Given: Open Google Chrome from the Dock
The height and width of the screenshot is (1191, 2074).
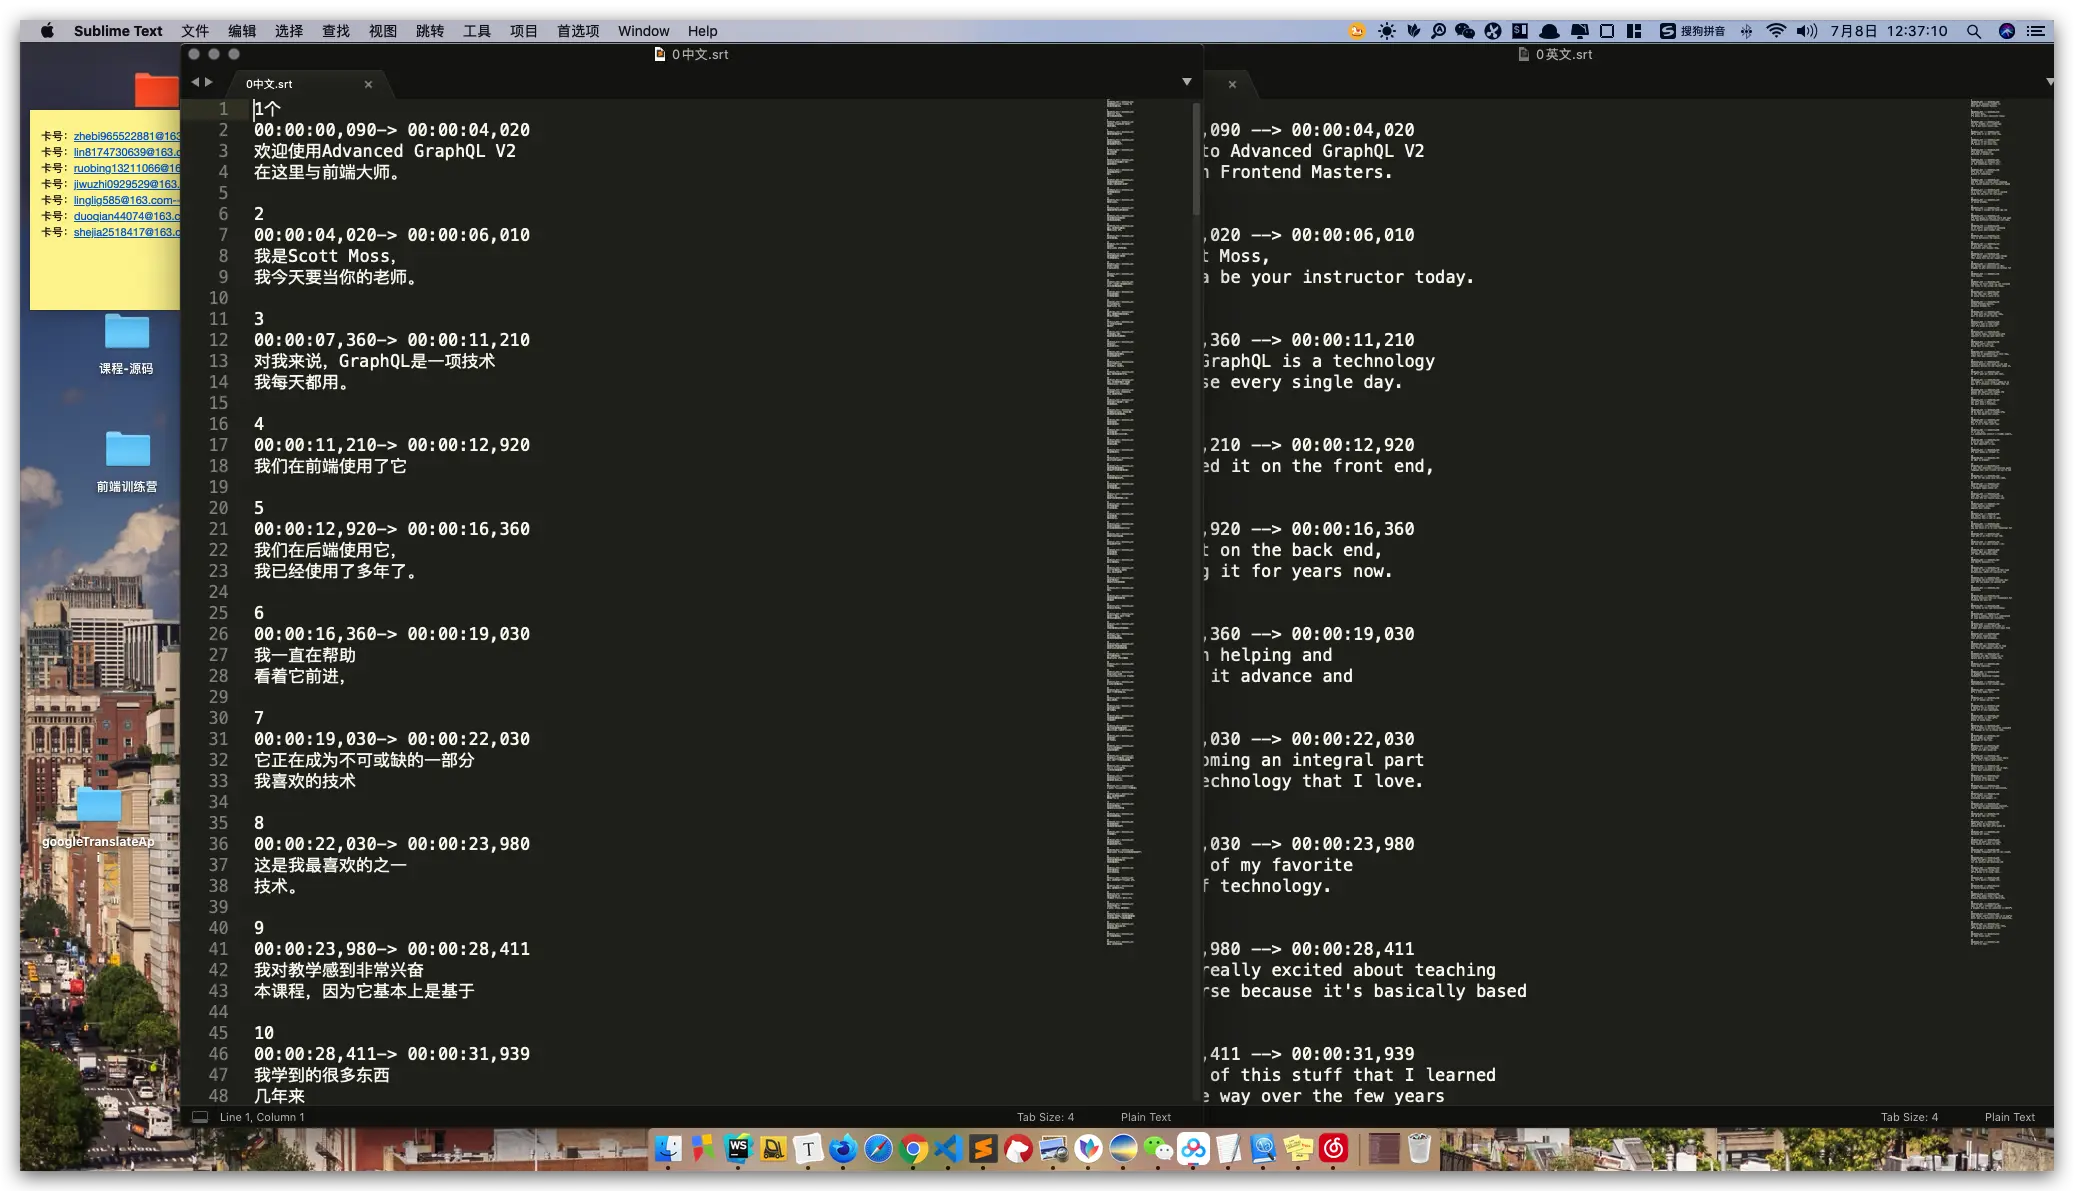Looking at the screenshot, I should [x=913, y=1149].
